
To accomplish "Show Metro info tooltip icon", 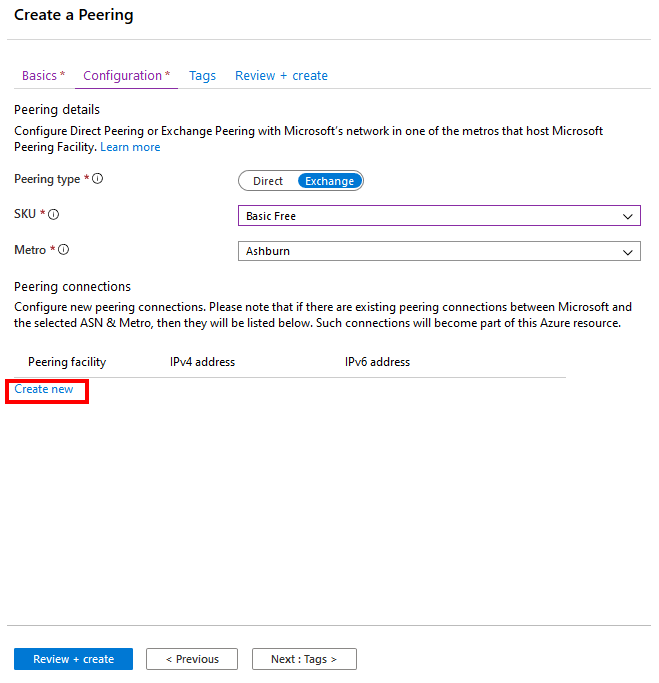I will (64, 250).
